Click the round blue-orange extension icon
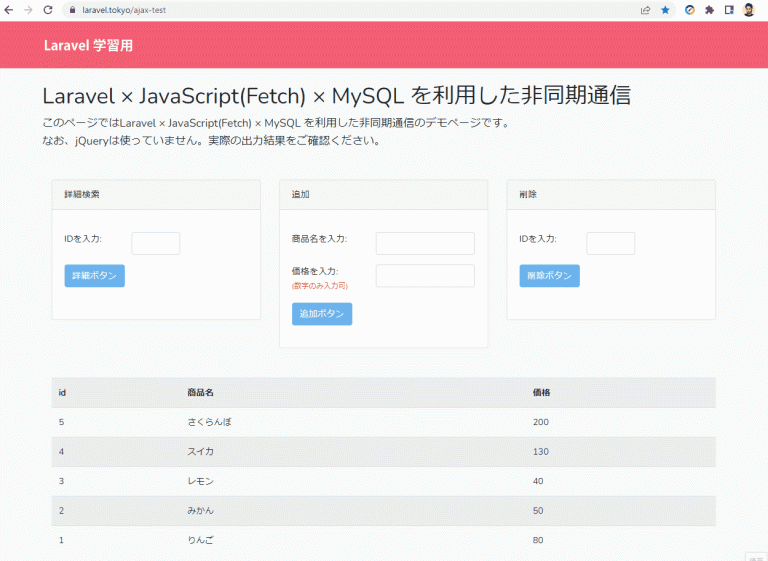Image resolution: width=768 pixels, height=561 pixels. [x=690, y=9]
